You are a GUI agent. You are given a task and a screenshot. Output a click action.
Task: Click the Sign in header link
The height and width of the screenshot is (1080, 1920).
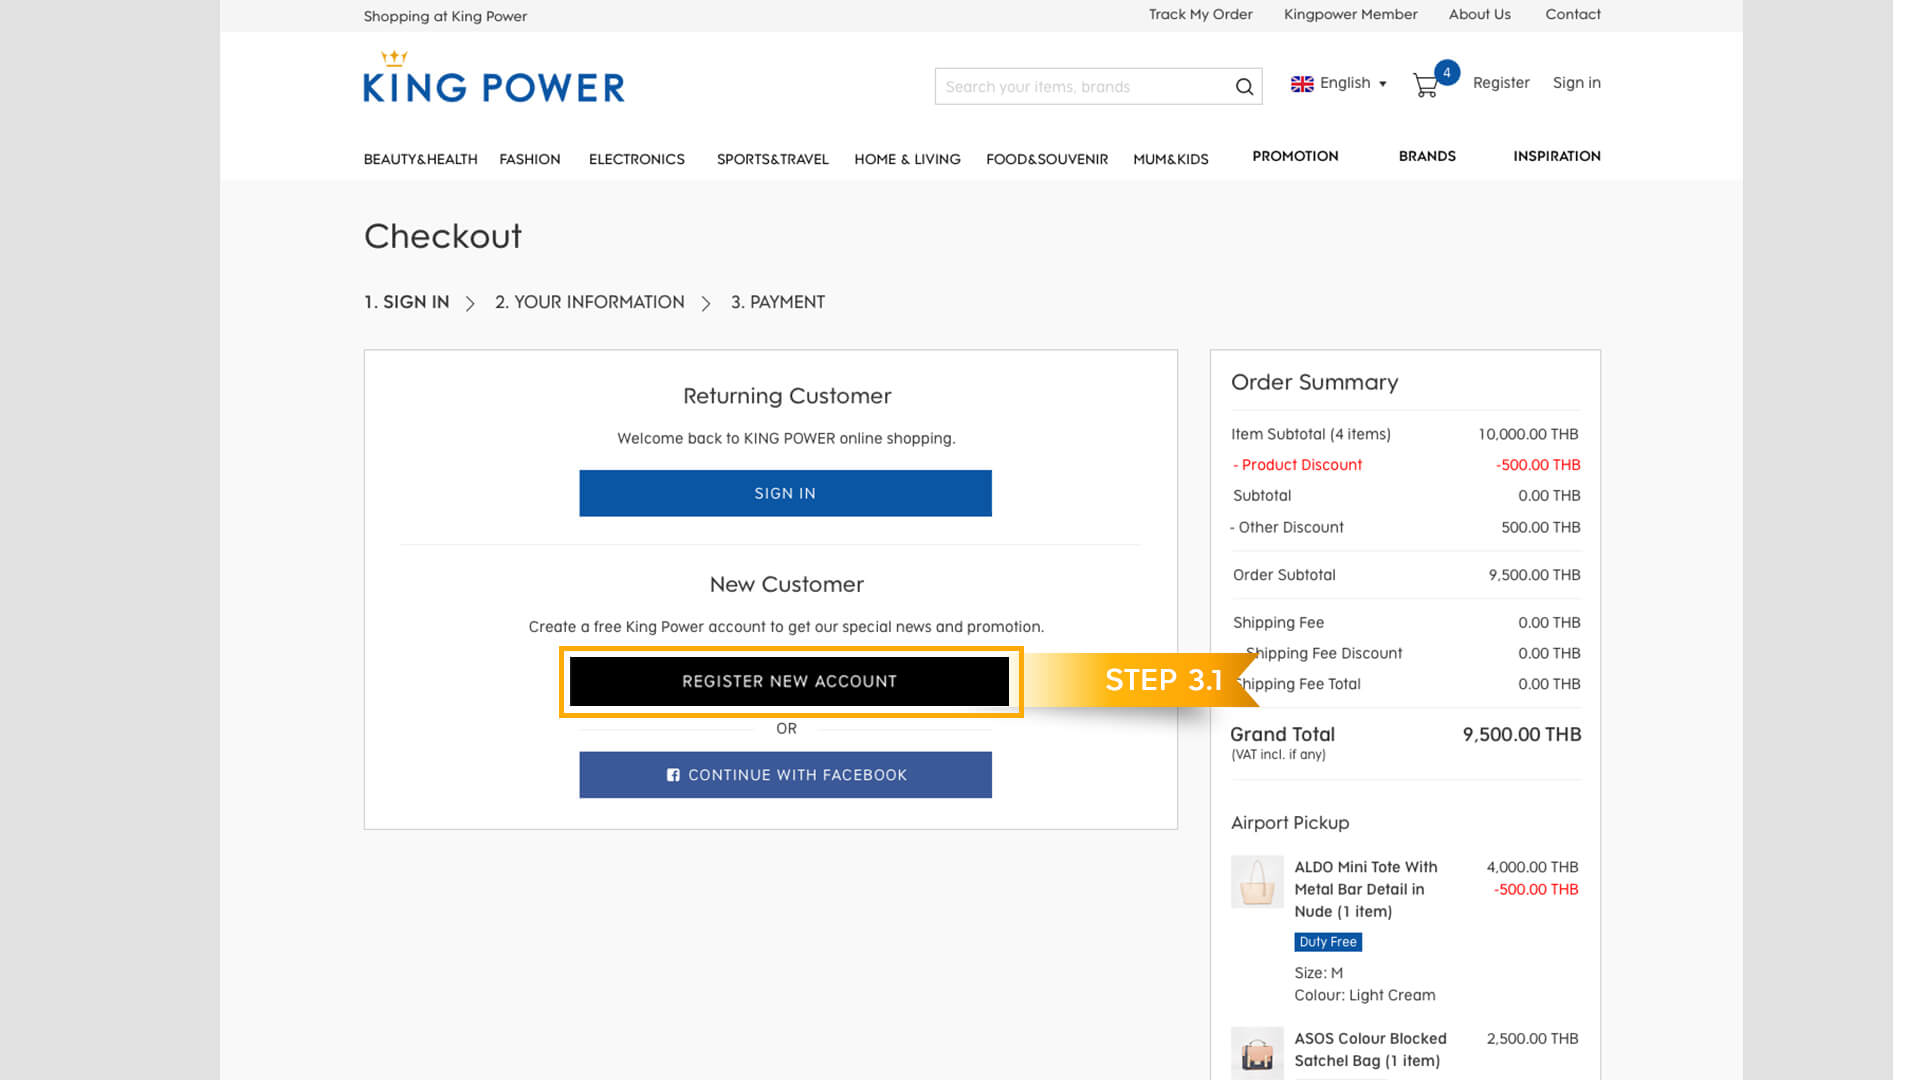tap(1576, 83)
